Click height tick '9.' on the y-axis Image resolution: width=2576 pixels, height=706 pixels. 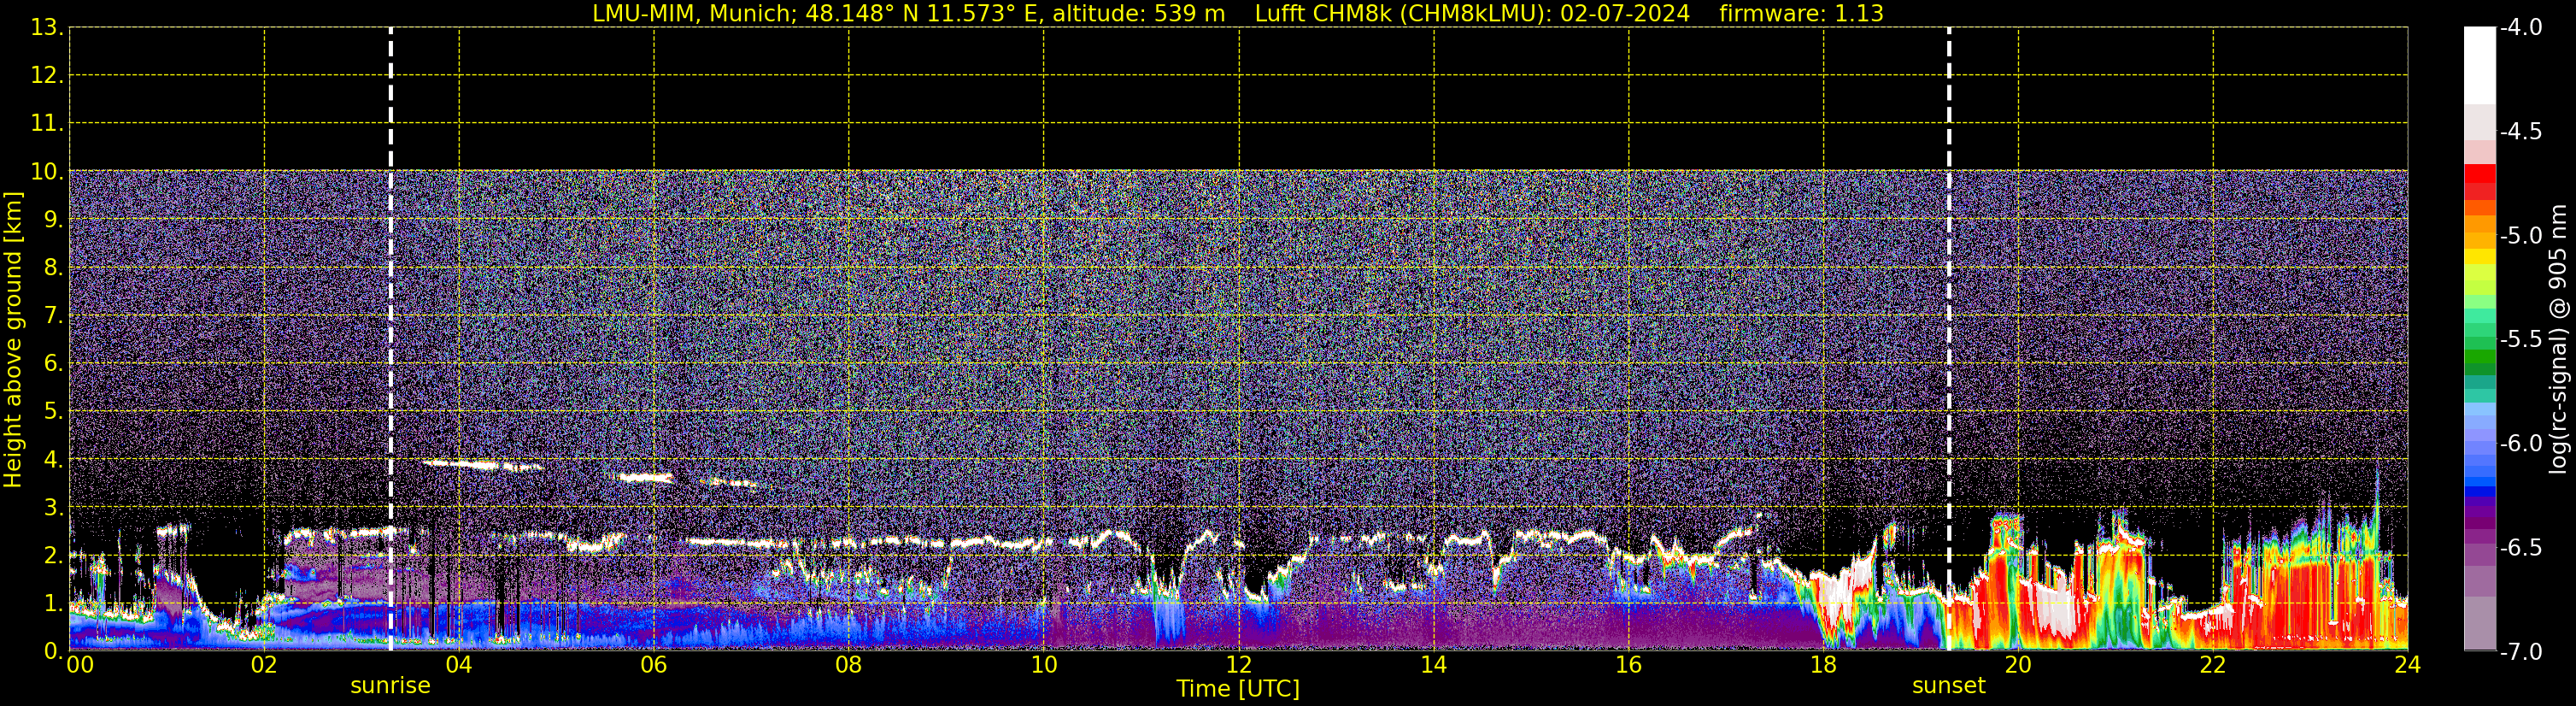pyautogui.click(x=53, y=220)
